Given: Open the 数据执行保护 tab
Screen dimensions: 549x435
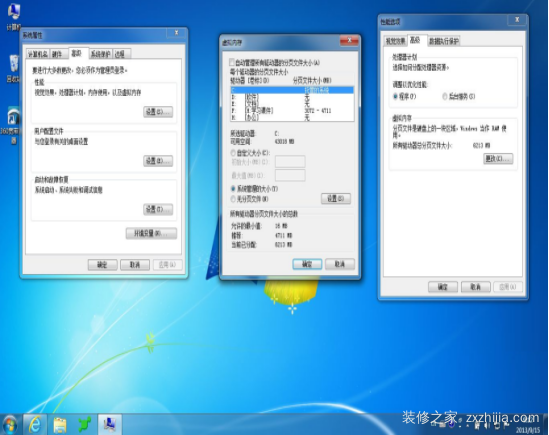Looking at the screenshot, I should (x=444, y=41).
